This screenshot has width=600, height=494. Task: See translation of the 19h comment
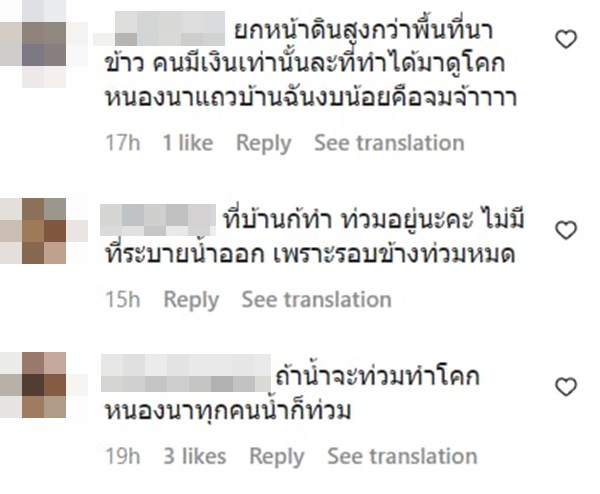[402, 457]
